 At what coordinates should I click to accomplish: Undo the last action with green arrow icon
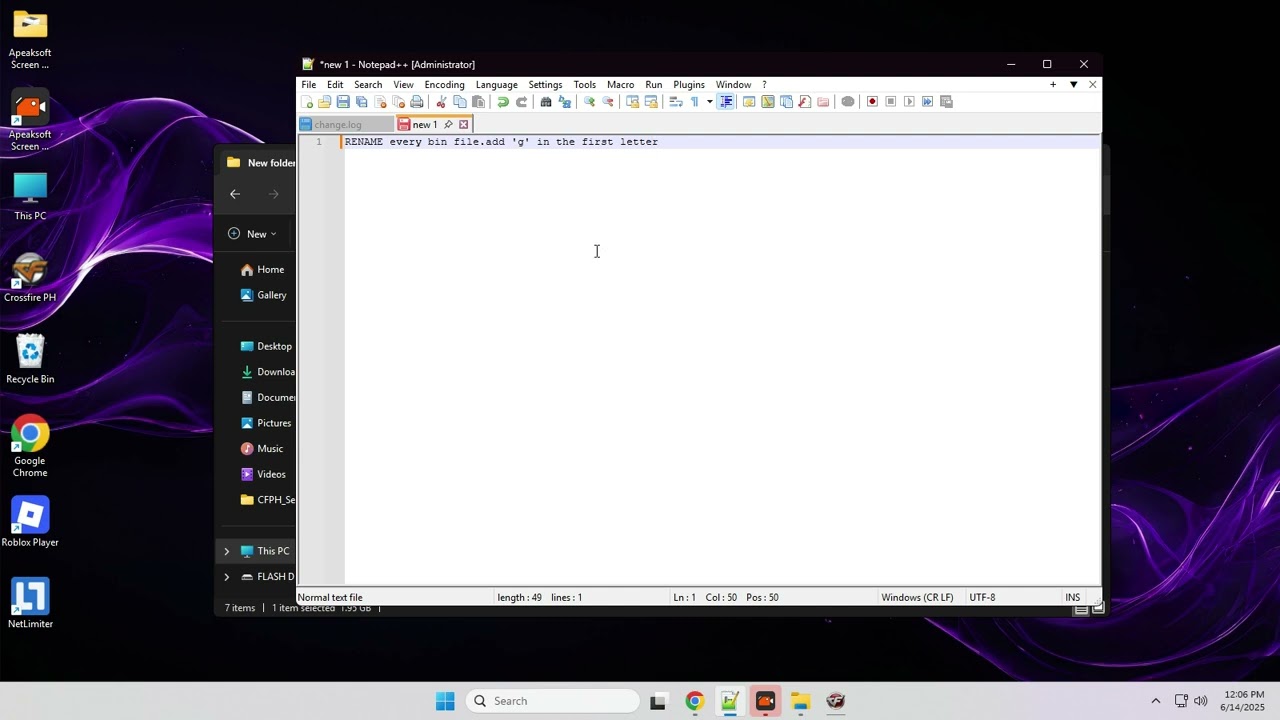point(503,102)
